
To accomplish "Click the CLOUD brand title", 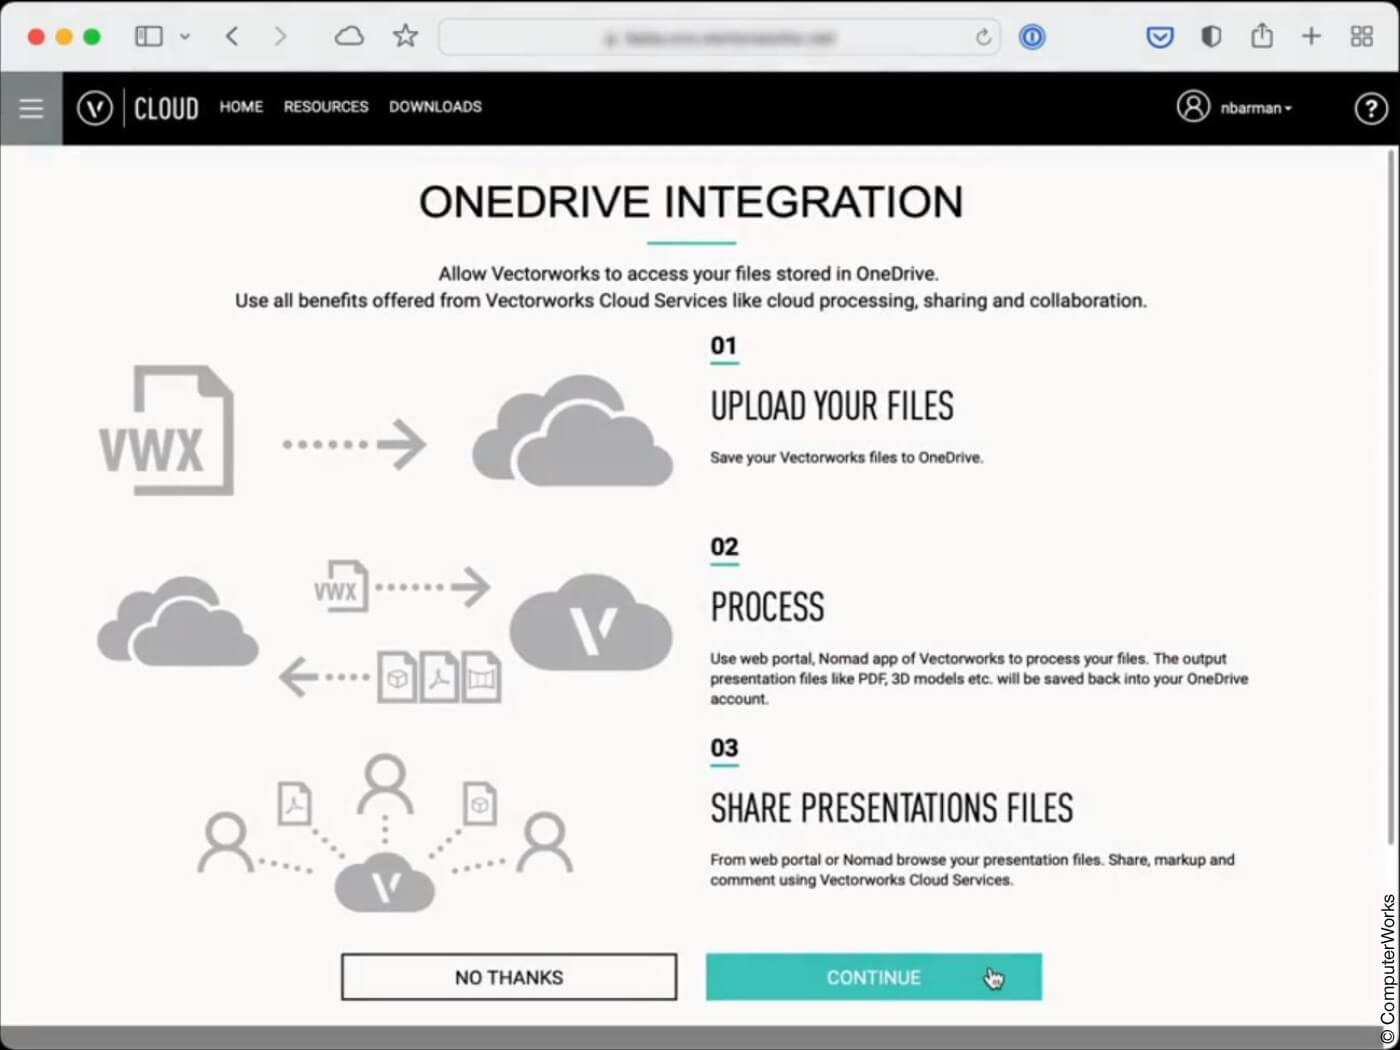I will click(x=166, y=108).
